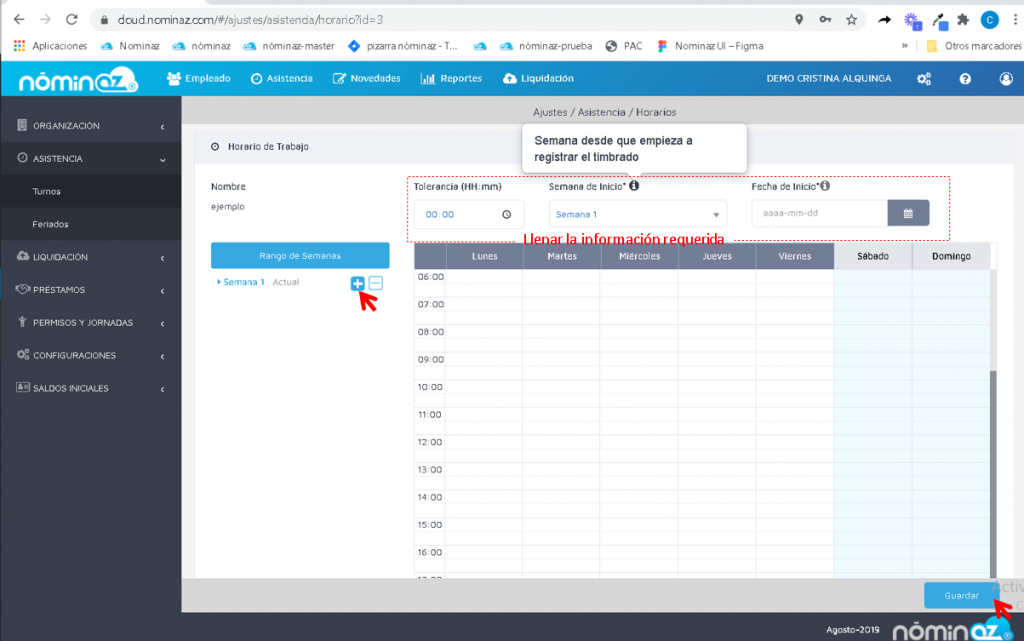Open the calendar picker button
The width and height of the screenshot is (1024, 641).
pos(908,213)
